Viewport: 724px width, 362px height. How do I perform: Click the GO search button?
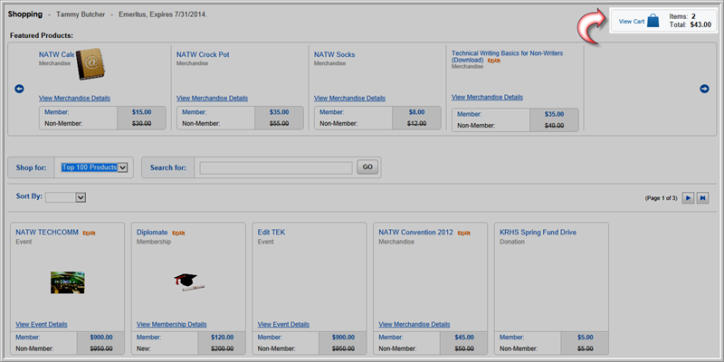(368, 167)
